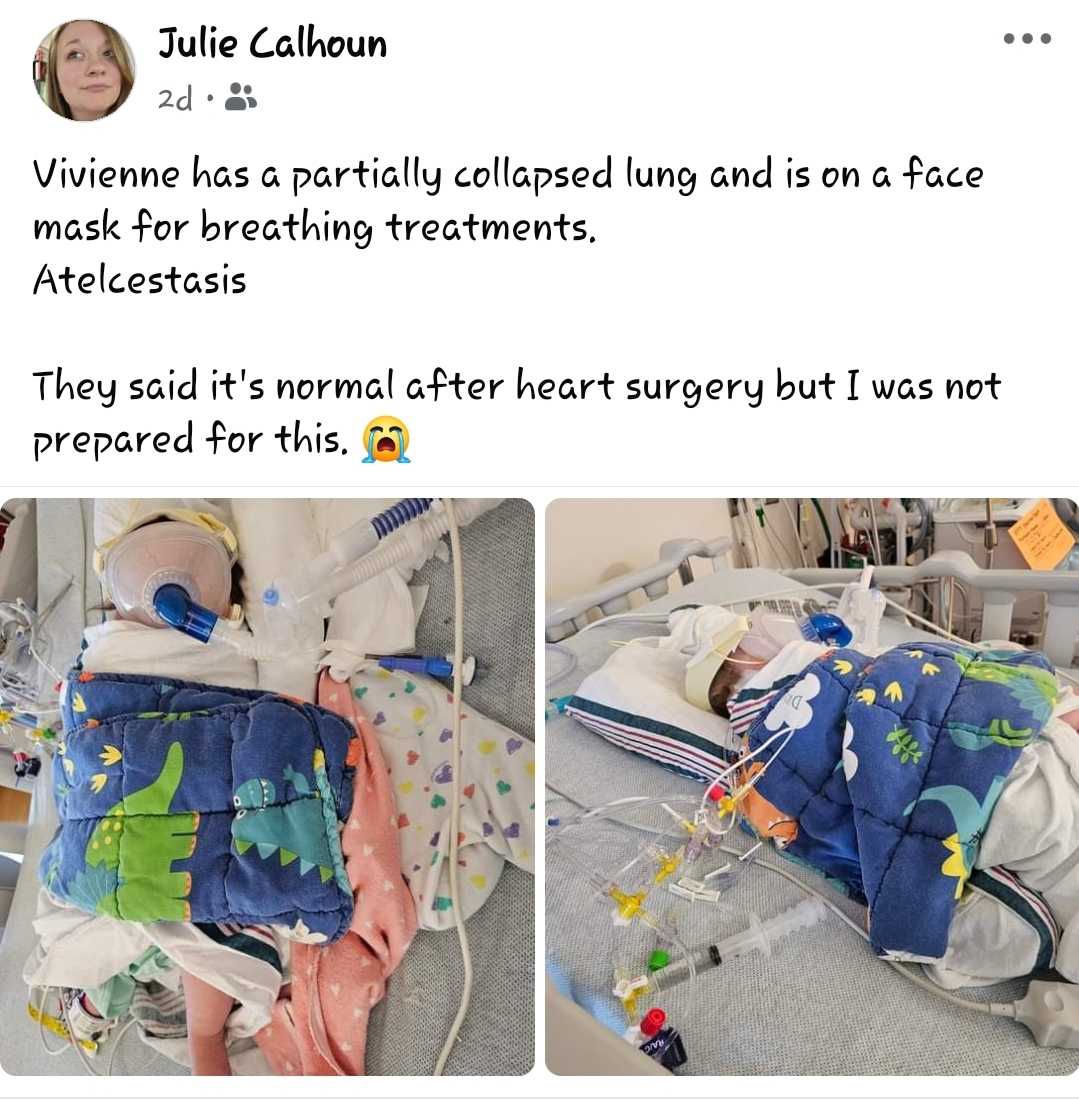
Task: Click the Julie Calhoun name link
Action: click(x=272, y=43)
